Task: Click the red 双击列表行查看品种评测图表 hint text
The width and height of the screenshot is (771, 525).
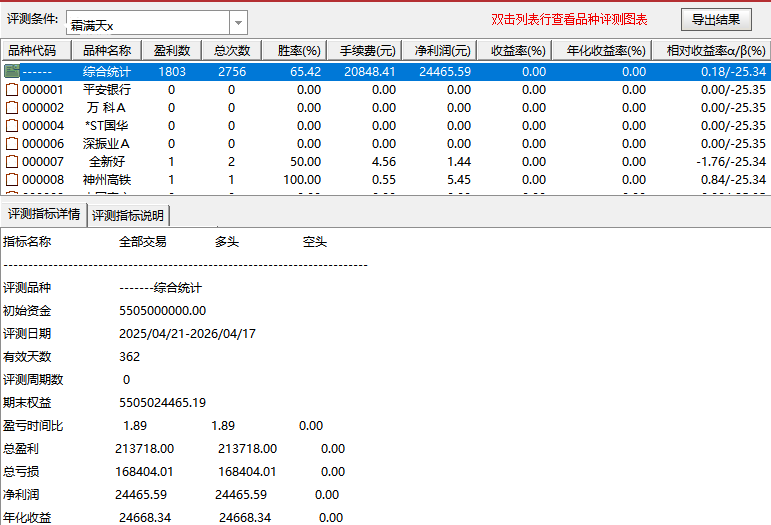Action: [x=569, y=20]
